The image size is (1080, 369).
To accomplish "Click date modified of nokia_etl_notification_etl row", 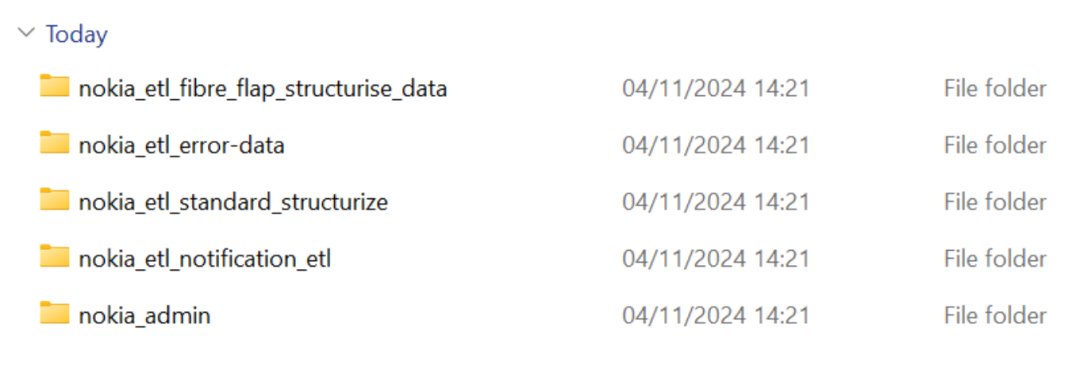I will pyautogui.click(x=716, y=259).
